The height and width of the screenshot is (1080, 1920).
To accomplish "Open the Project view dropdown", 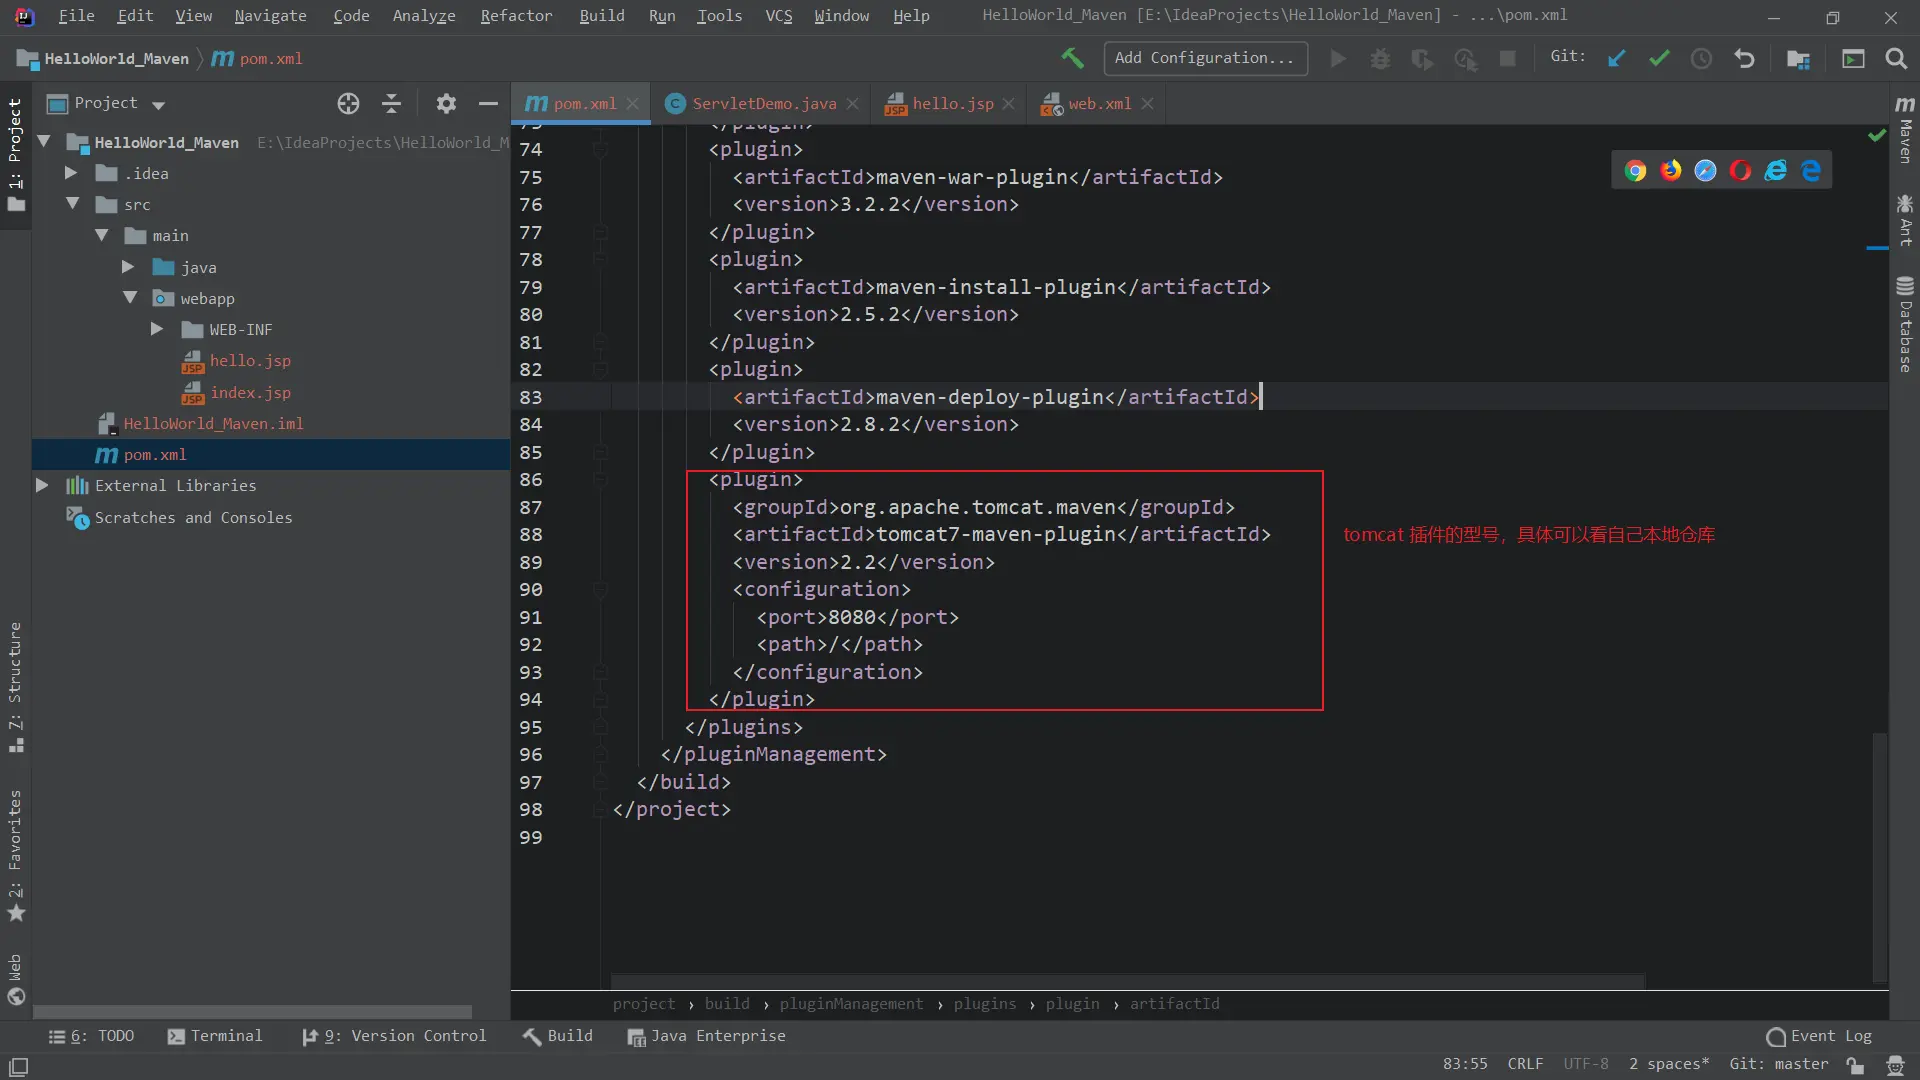I will point(158,104).
